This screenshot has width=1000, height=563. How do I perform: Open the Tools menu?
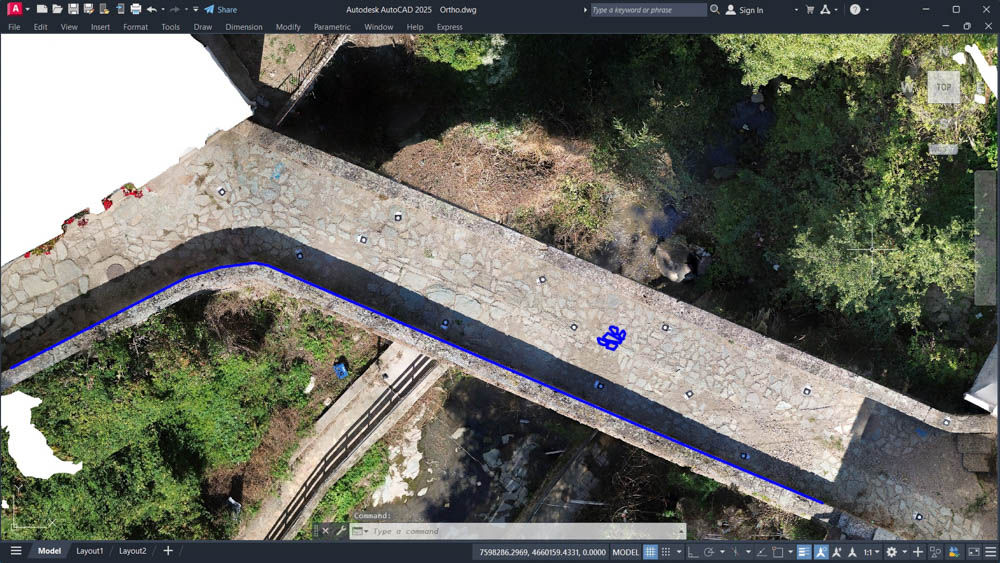coord(170,27)
